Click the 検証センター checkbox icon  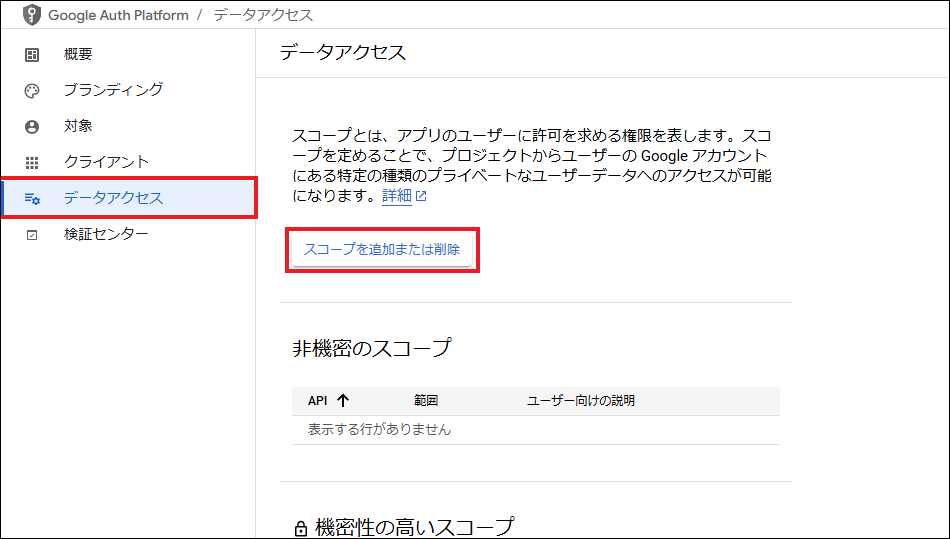tap(32, 234)
